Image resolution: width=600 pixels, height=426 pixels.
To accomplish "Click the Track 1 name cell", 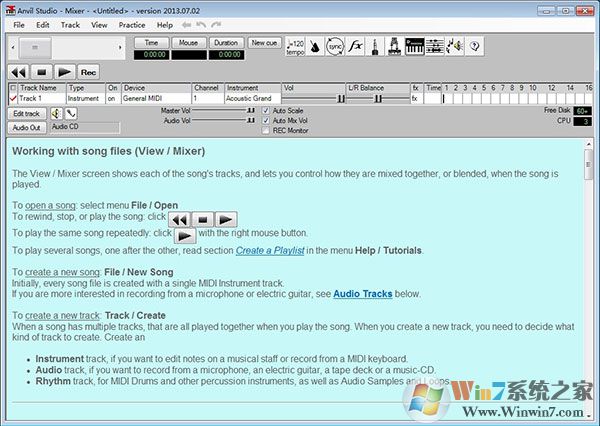I will [x=42, y=99].
